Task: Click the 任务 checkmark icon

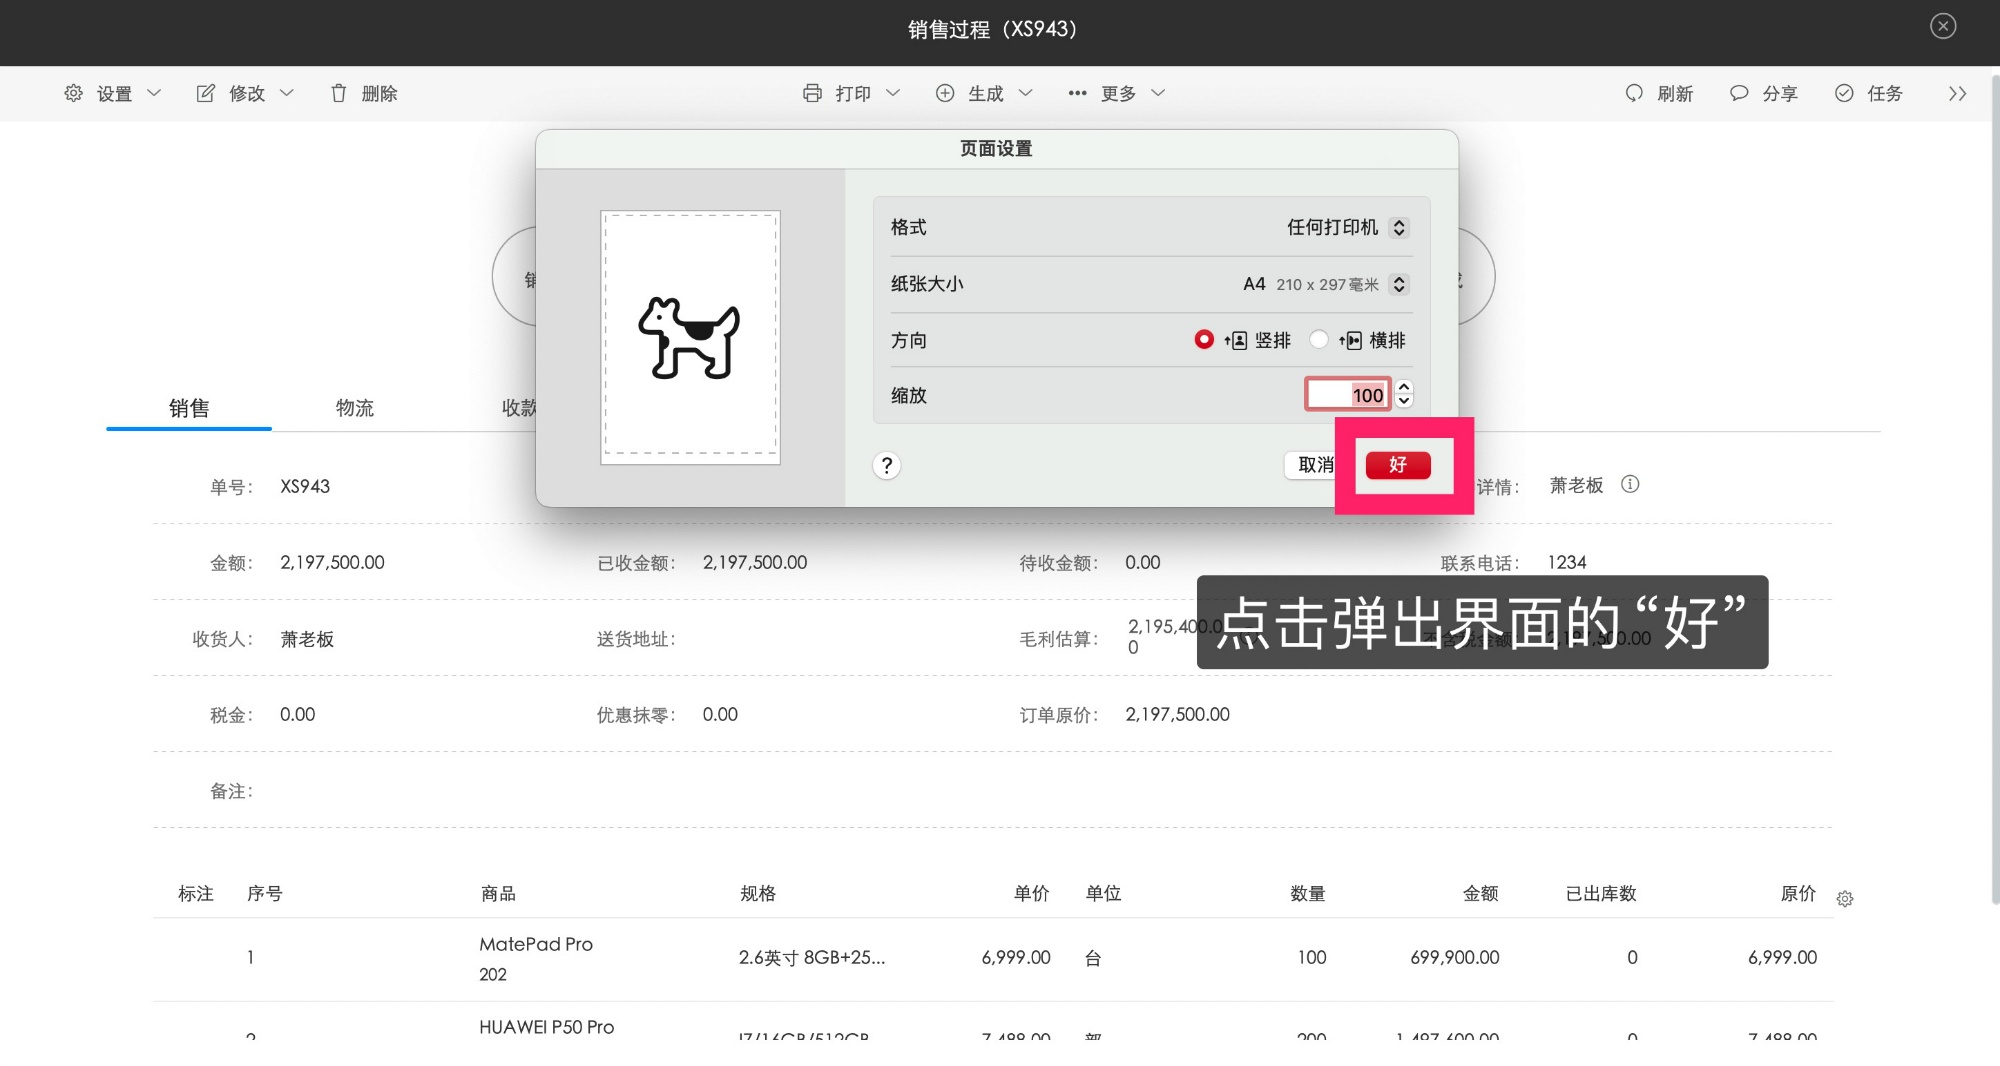Action: pos(1843,93)
